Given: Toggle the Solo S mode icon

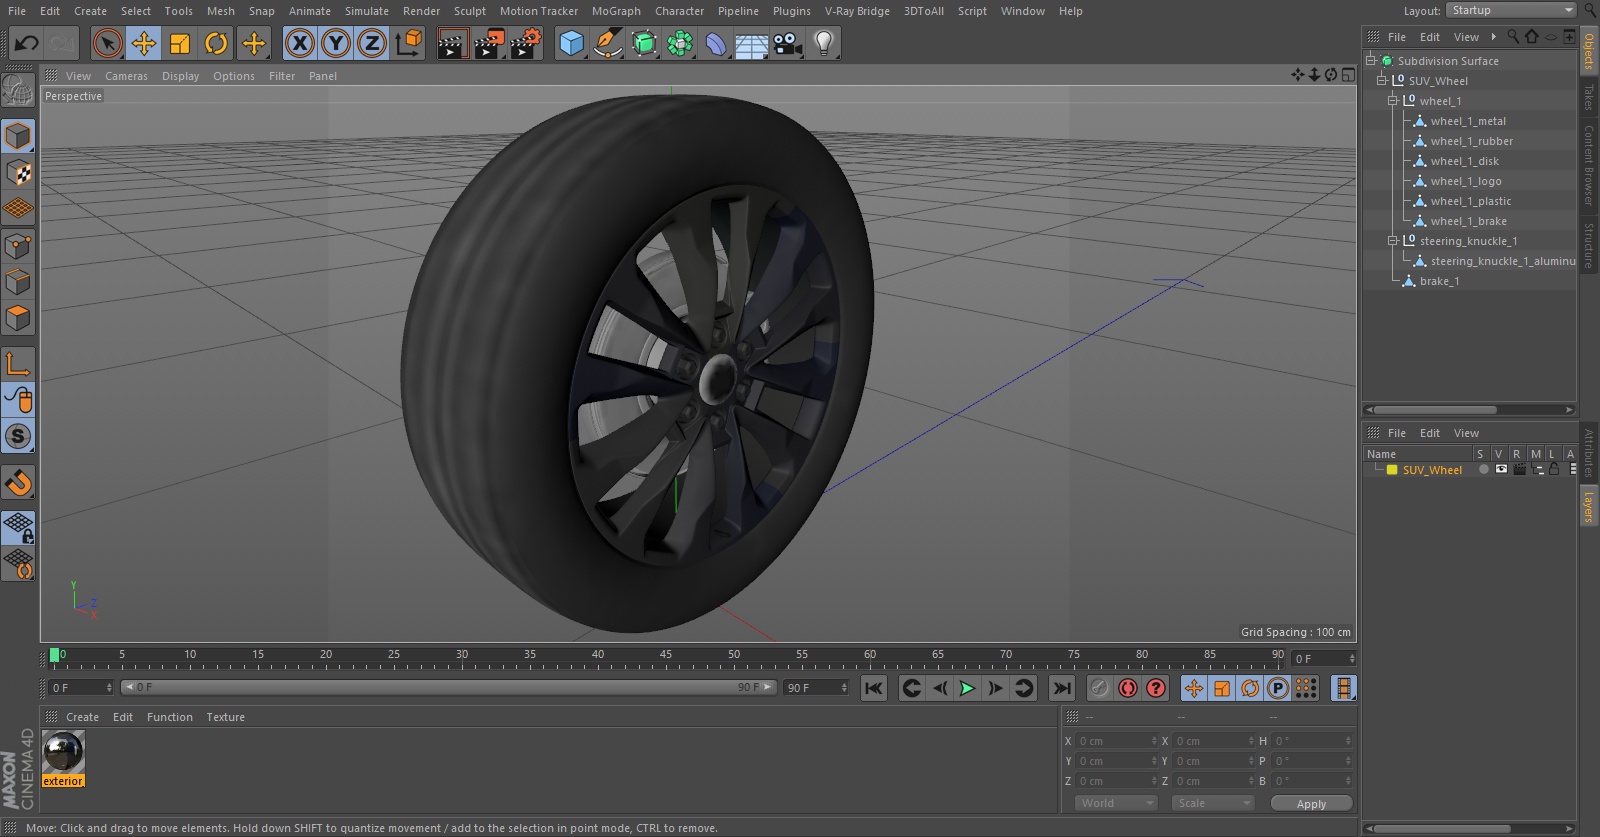Looking at the screenshot, I should 18,436.
